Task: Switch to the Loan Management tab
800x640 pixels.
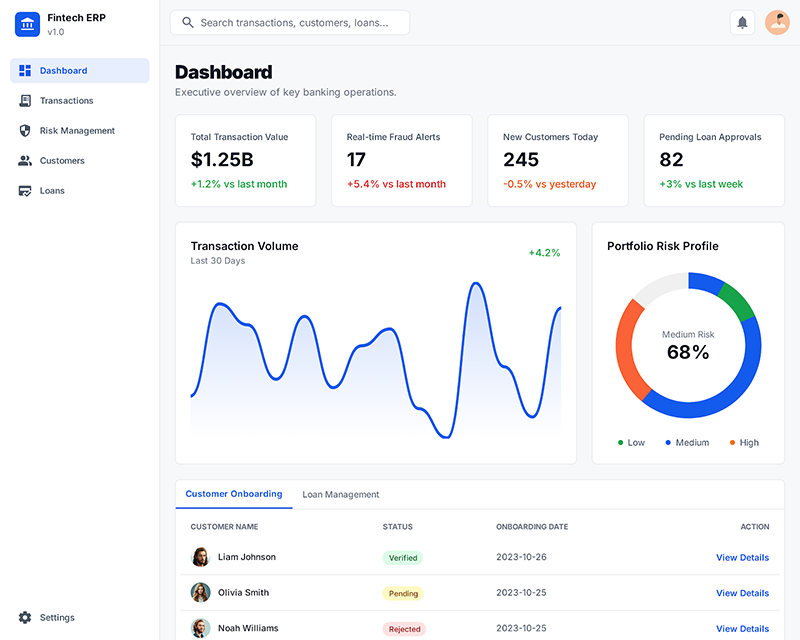Action: click(x=340, y=494)
